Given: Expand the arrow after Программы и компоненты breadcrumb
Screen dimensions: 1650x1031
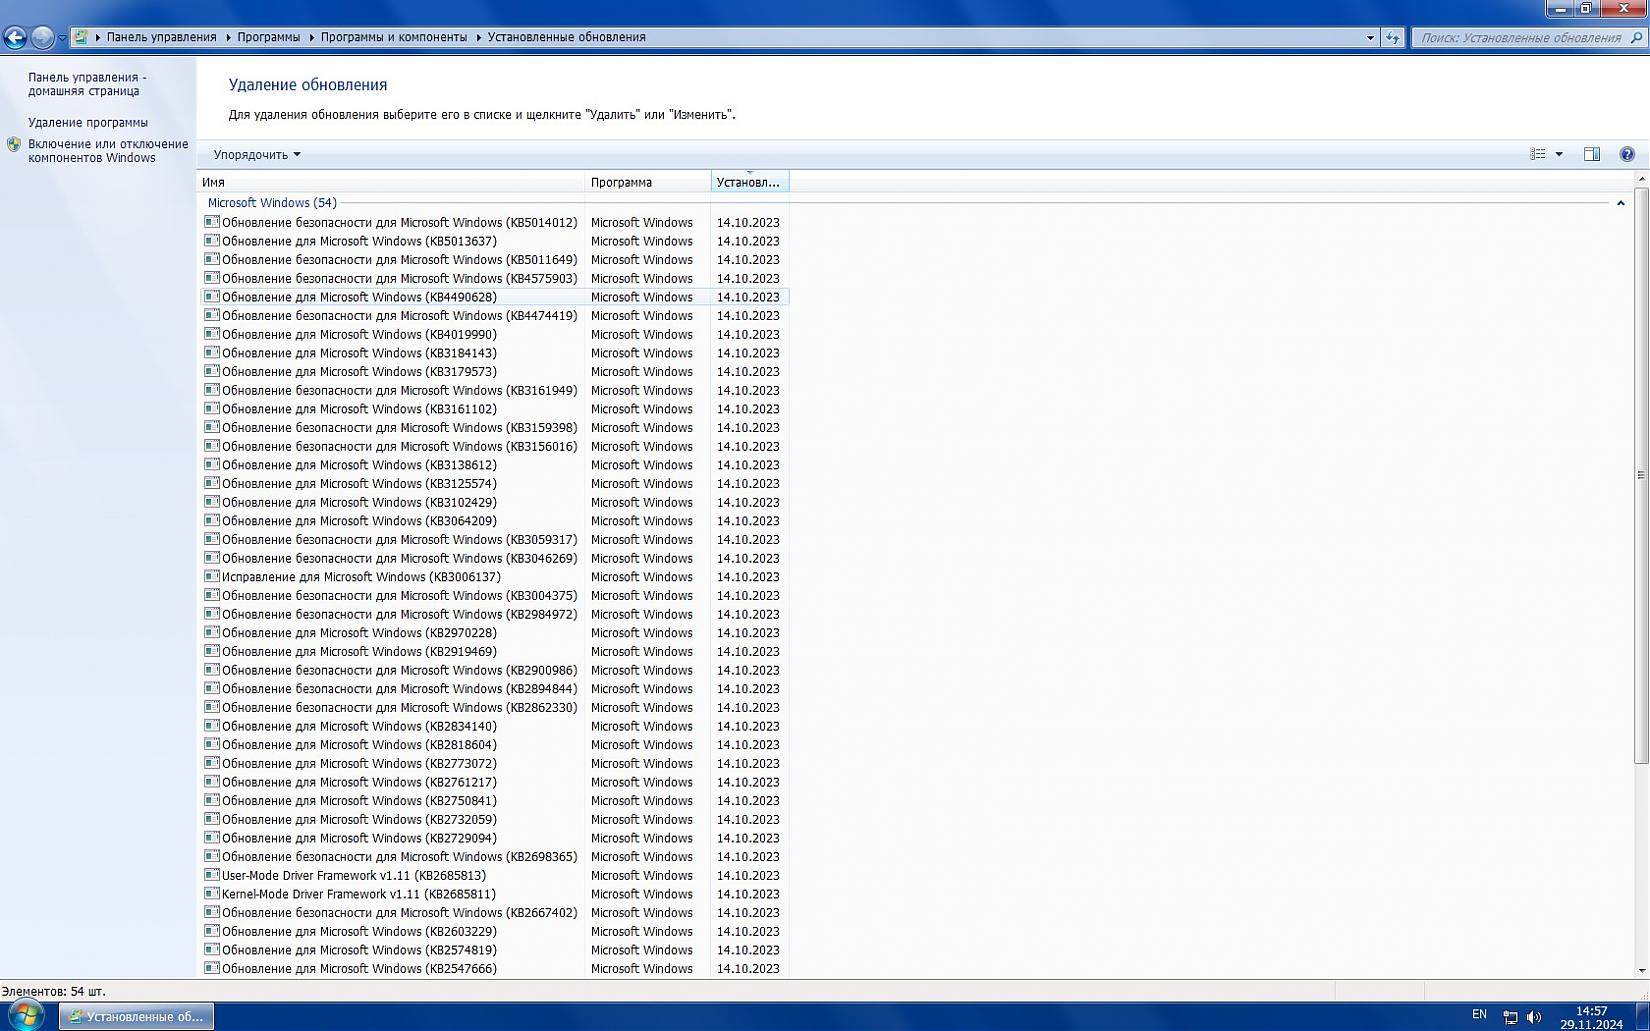Looking at the screenshot, I should [x=478, y=37].
